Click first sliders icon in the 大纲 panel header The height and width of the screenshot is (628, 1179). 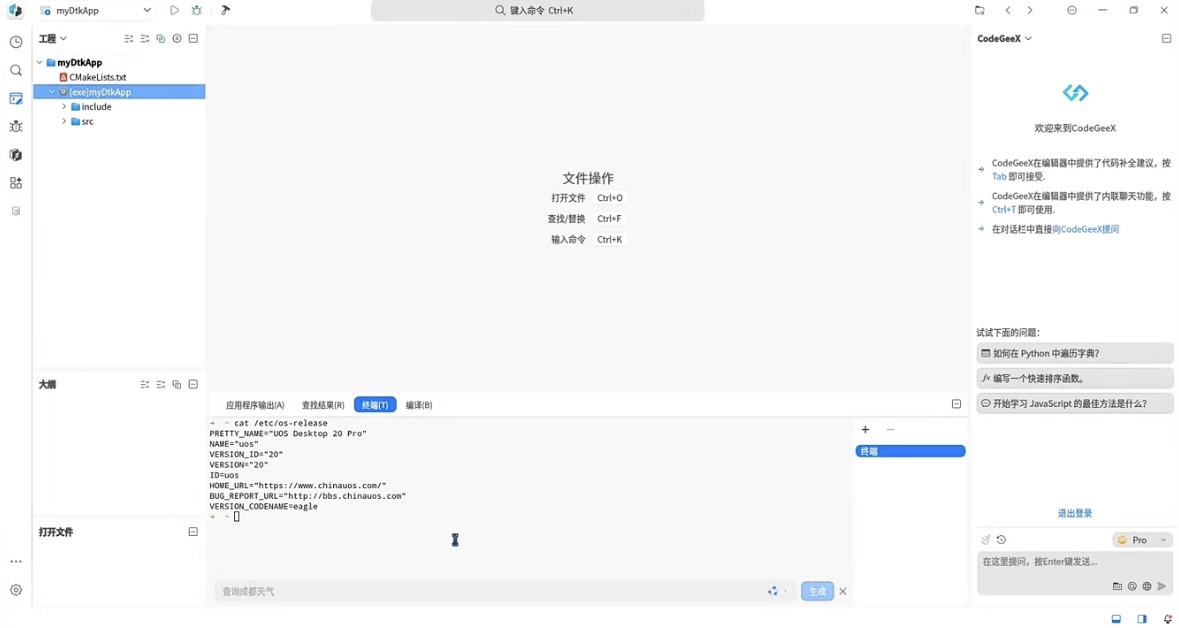(x=144, y=384)
